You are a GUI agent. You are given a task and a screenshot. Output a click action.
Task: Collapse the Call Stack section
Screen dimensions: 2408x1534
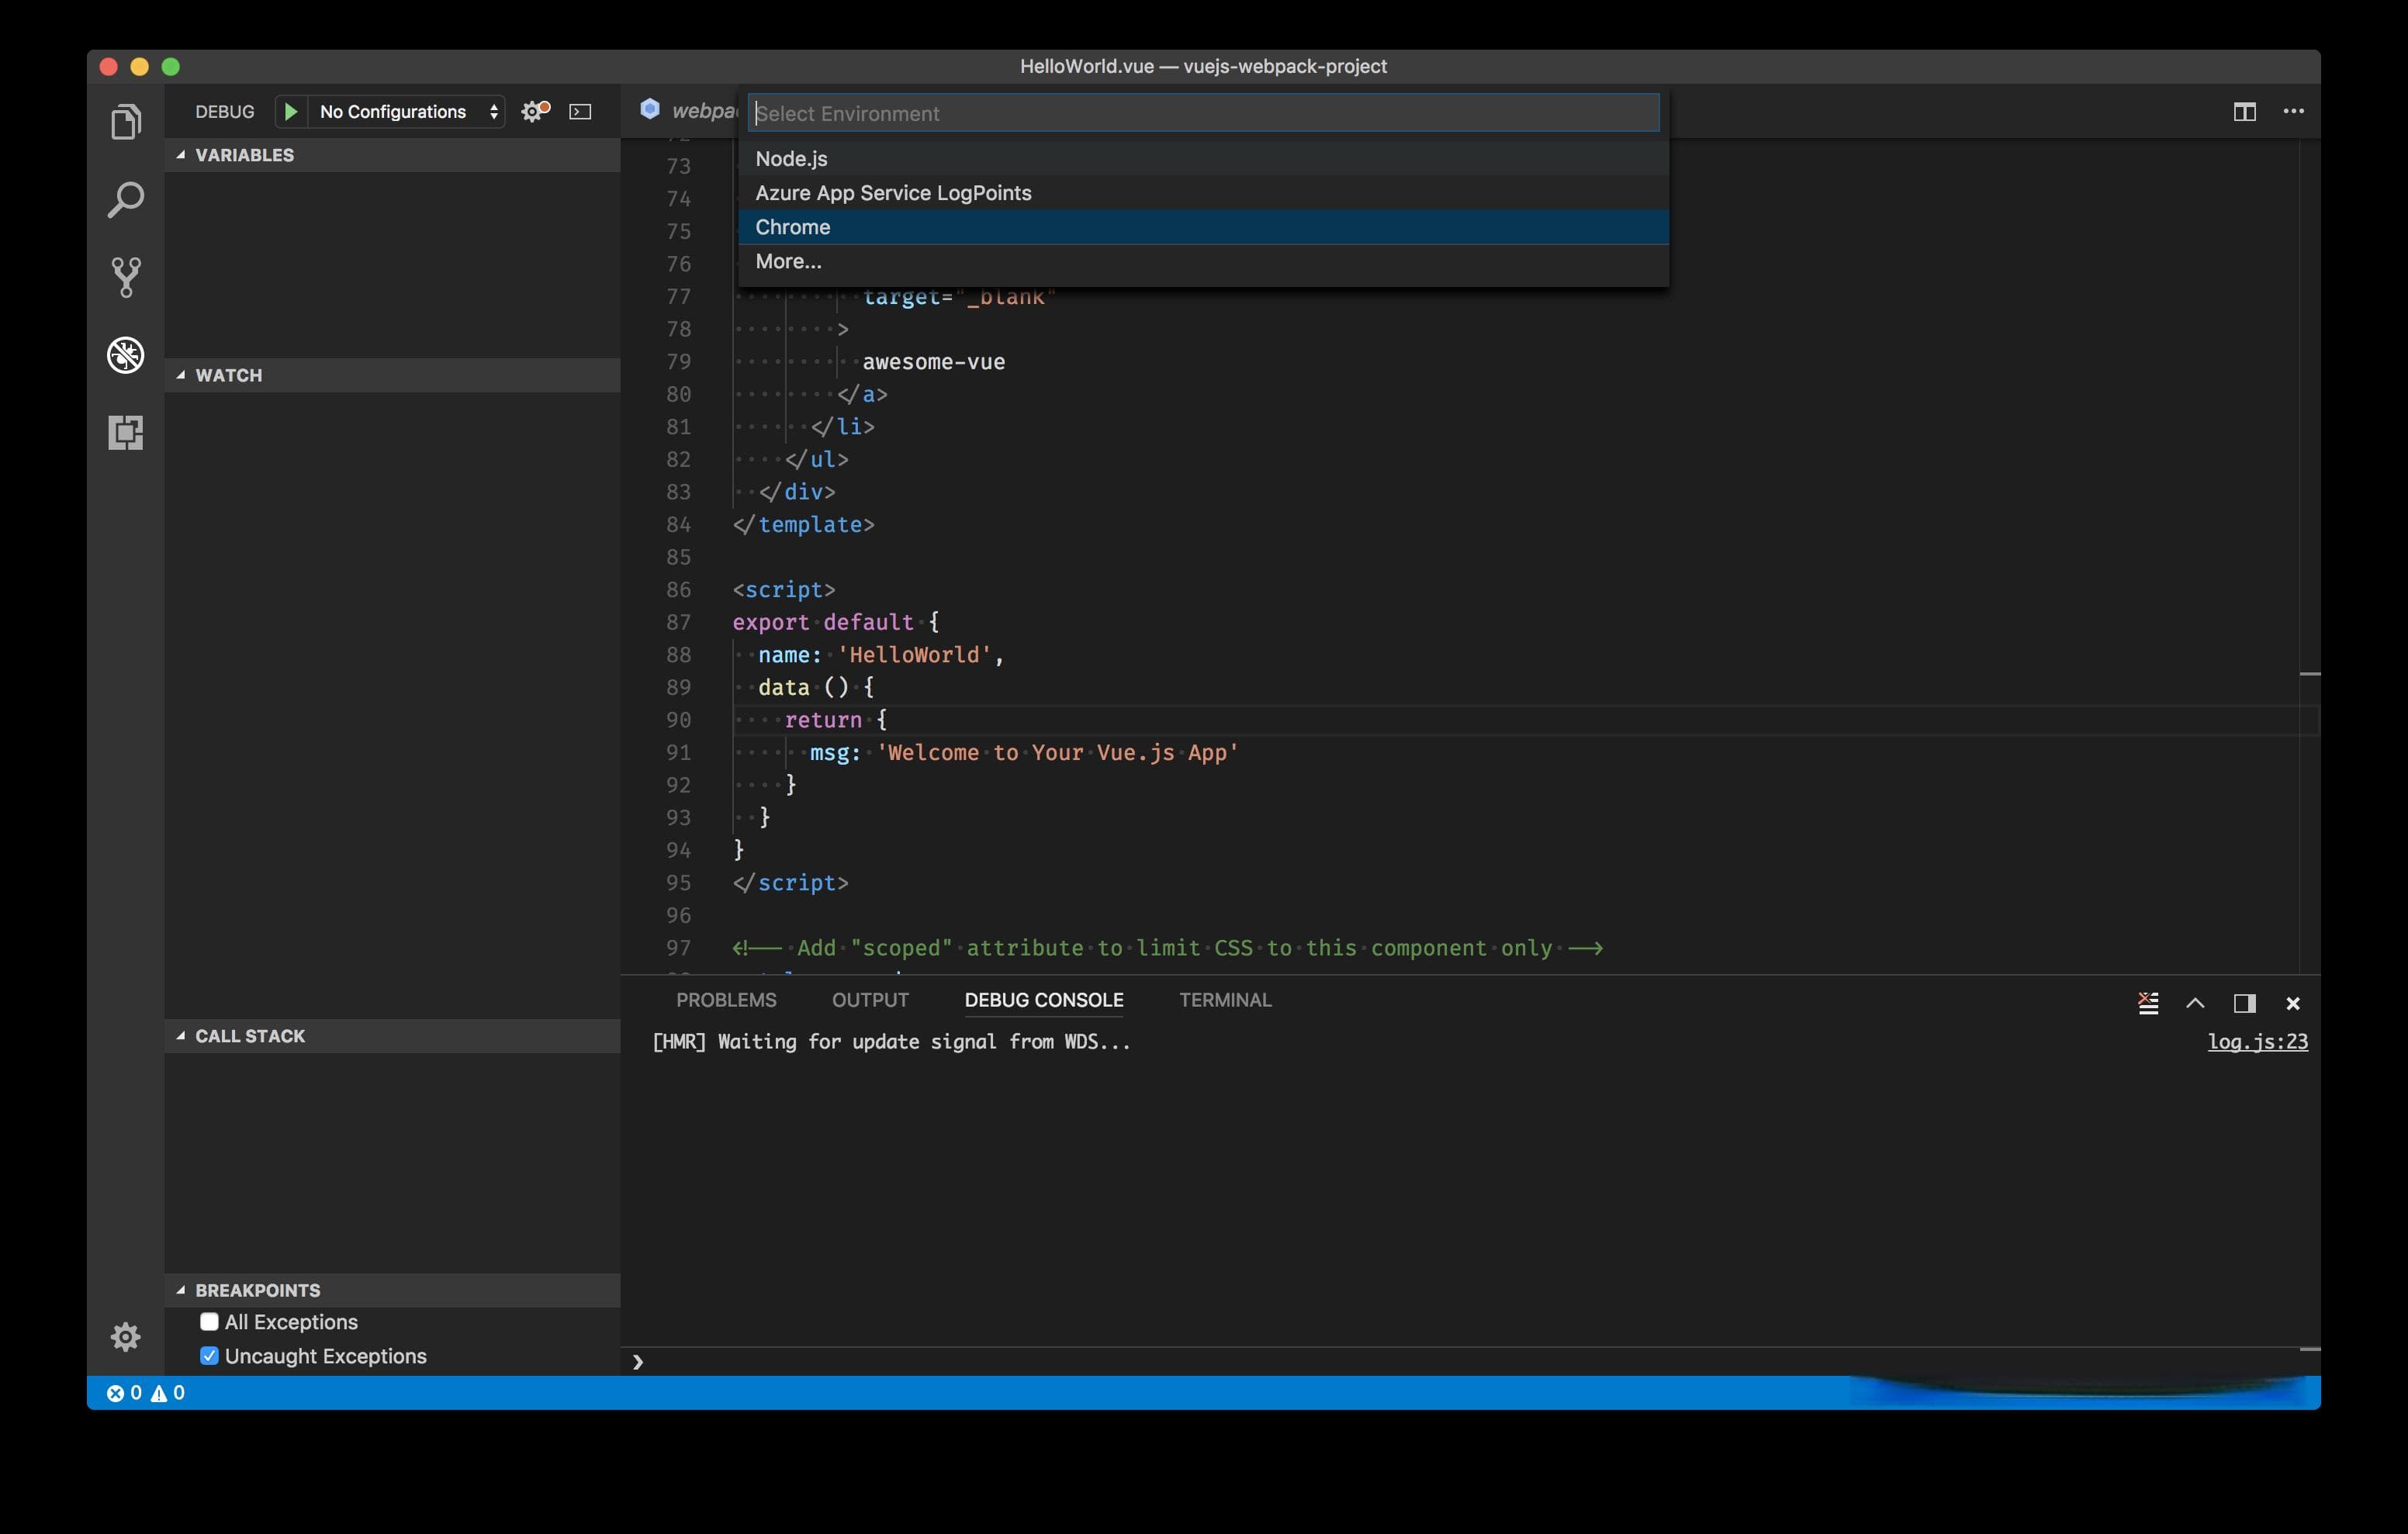(x=392, y=1036)
